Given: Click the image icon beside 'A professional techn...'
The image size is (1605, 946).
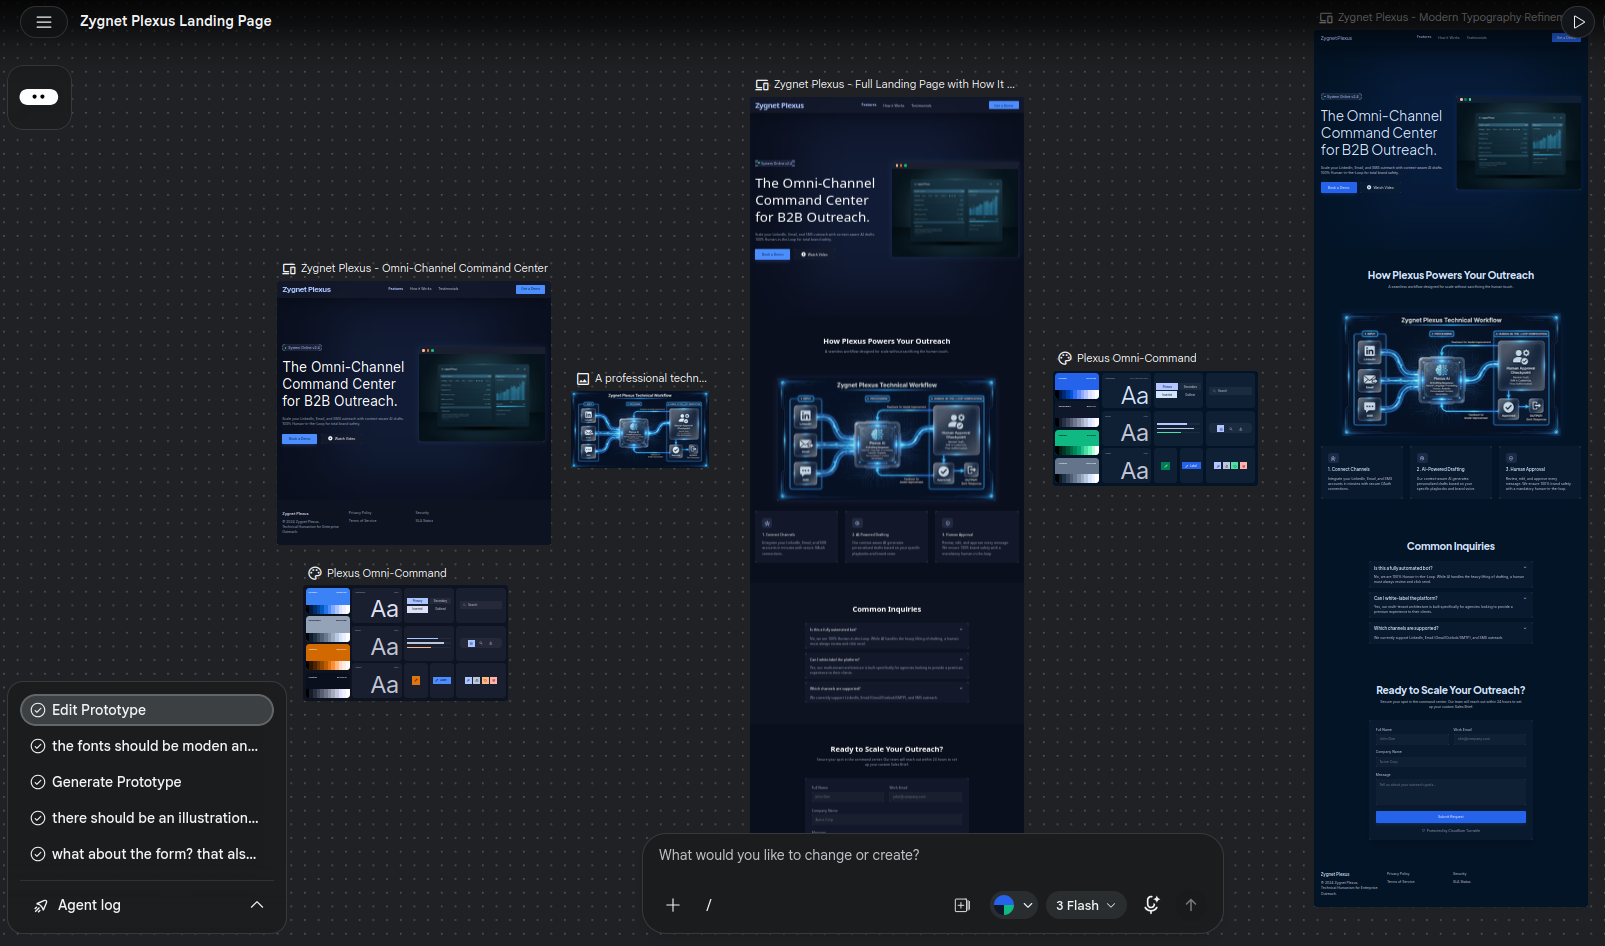Looking at the screenshot, I should [x=583, y=379].
